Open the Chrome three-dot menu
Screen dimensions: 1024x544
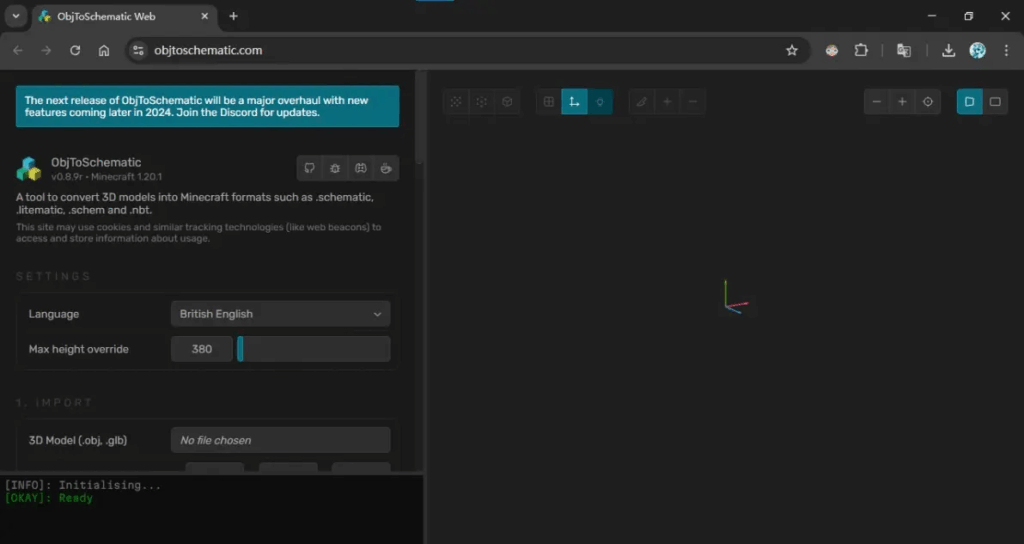point(1006,50)
